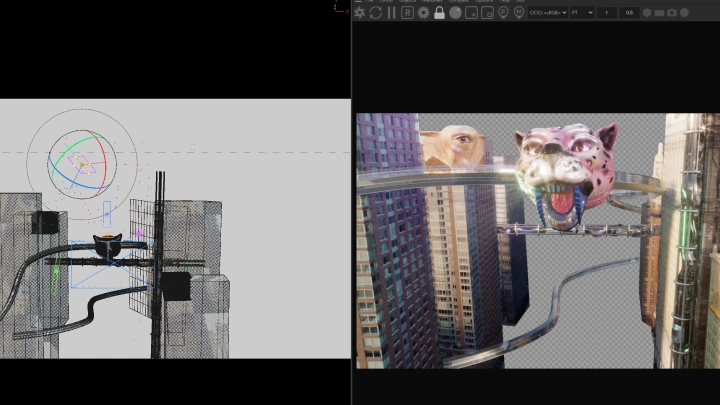Image resolution: width=720 pixels, height=405 pixels.
Task: Restart the render with the refresh icon
Action: pyautogui.click(x=375, y=13)
